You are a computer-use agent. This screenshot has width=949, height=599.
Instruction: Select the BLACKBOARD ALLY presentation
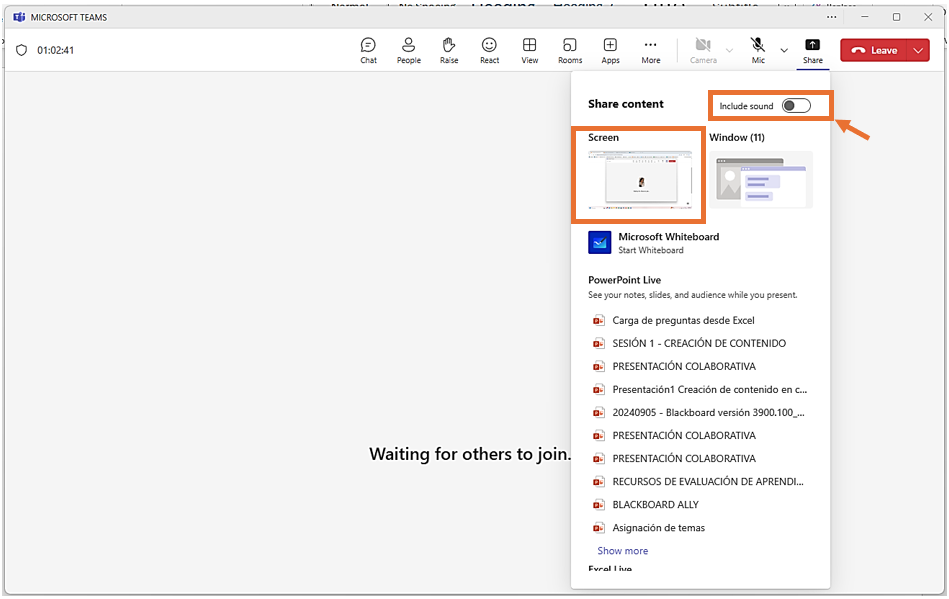pos(655,505)
